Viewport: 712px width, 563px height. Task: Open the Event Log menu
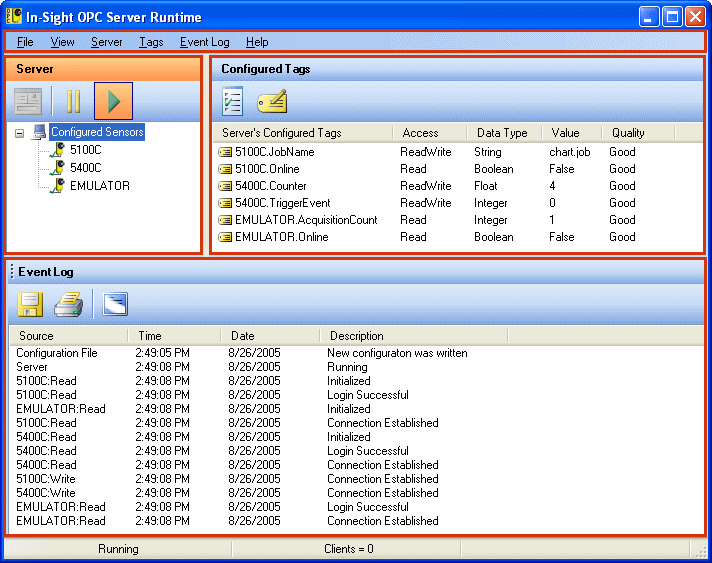204,42
